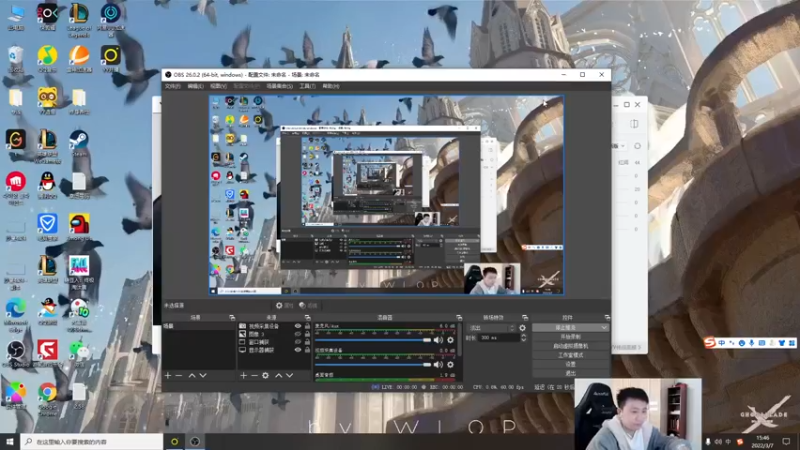Click the source filters button above Sources panel
Screen dimensions: 800x450
(308, 306)
